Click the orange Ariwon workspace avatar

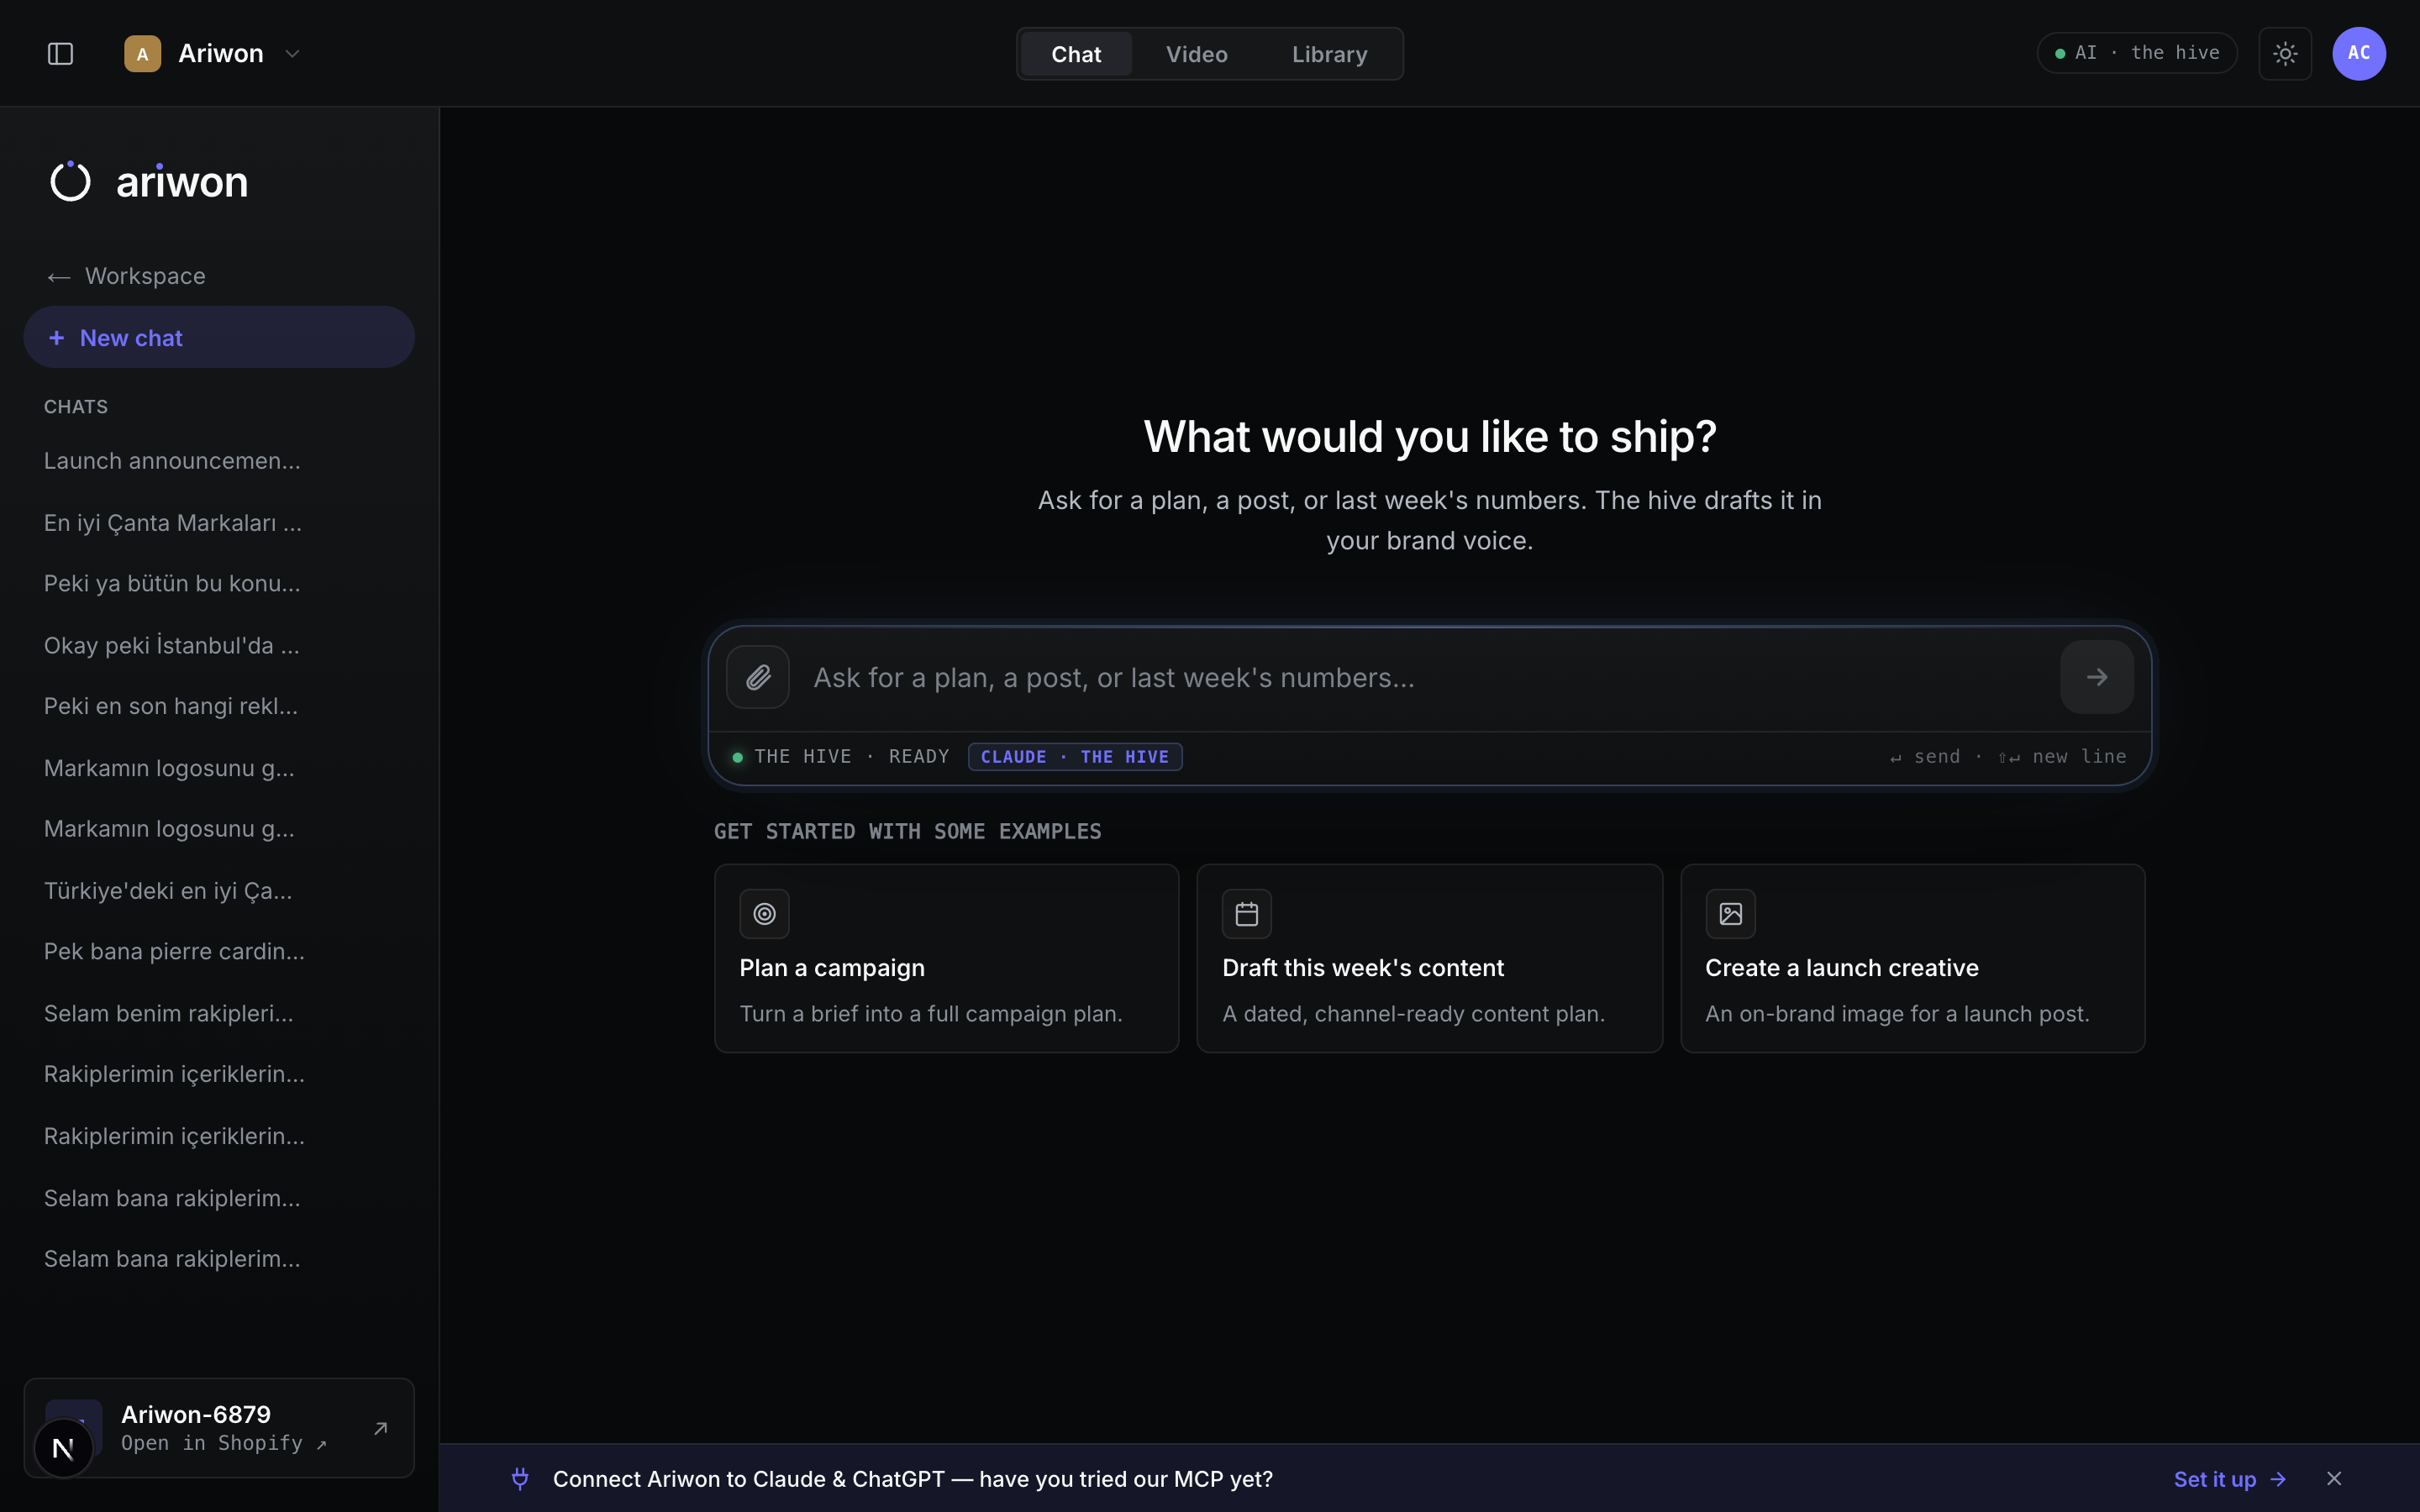pos(142,54)
